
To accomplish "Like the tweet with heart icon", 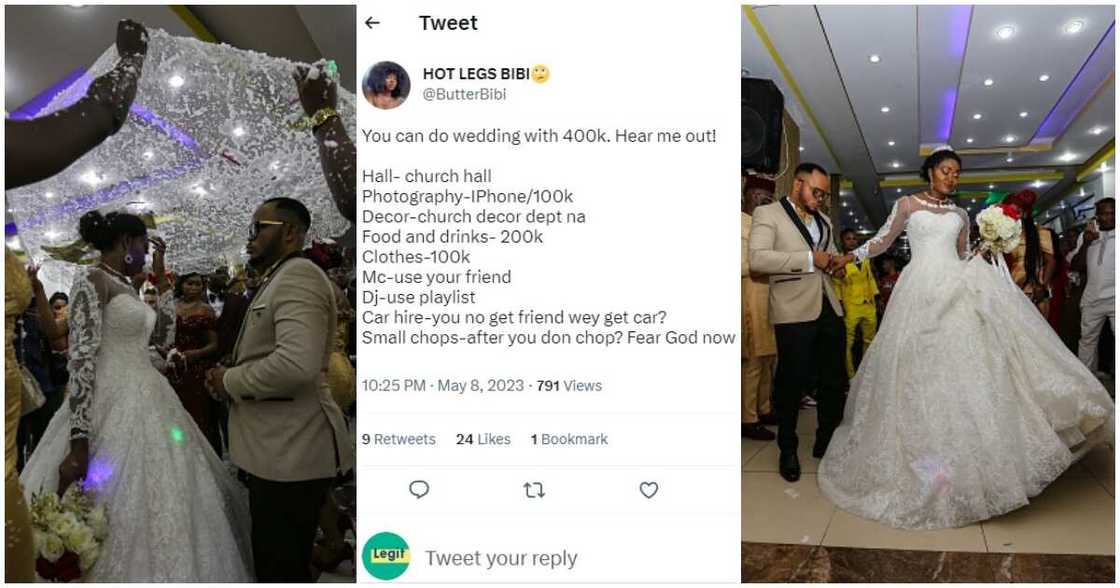I will 649,490.
